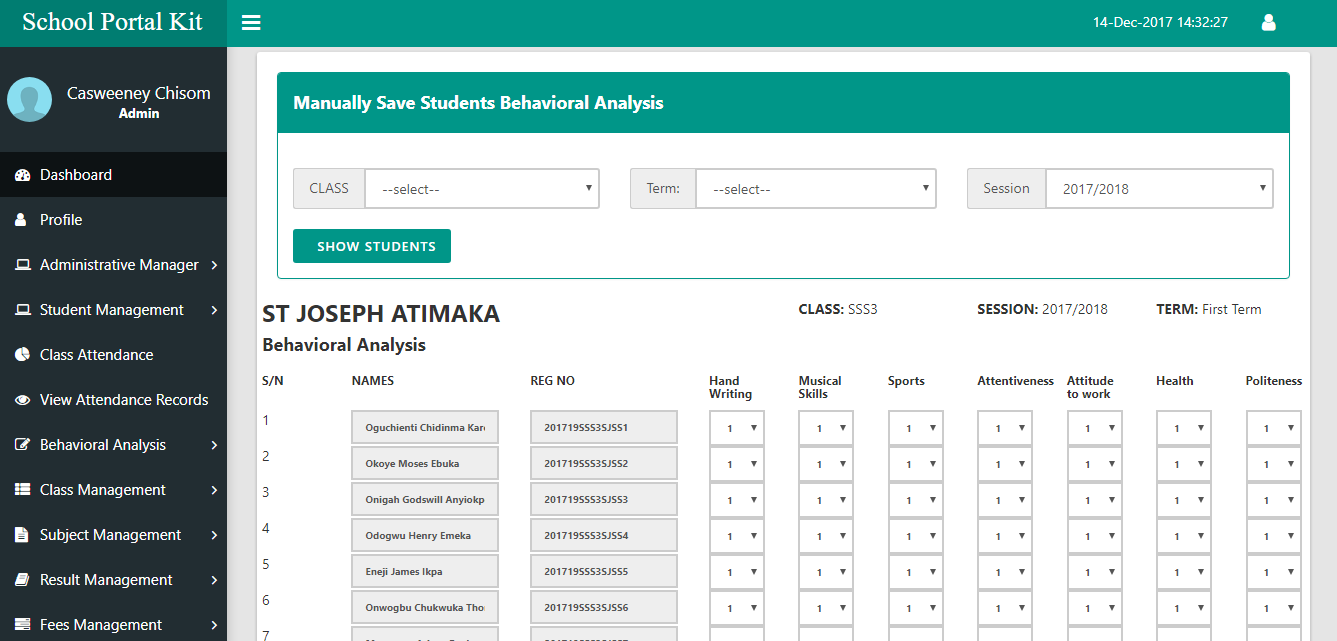The image size is (1337, 641).
Task: Click the Class Attendance pie chart icon
Action: click(x=22, y=355)
